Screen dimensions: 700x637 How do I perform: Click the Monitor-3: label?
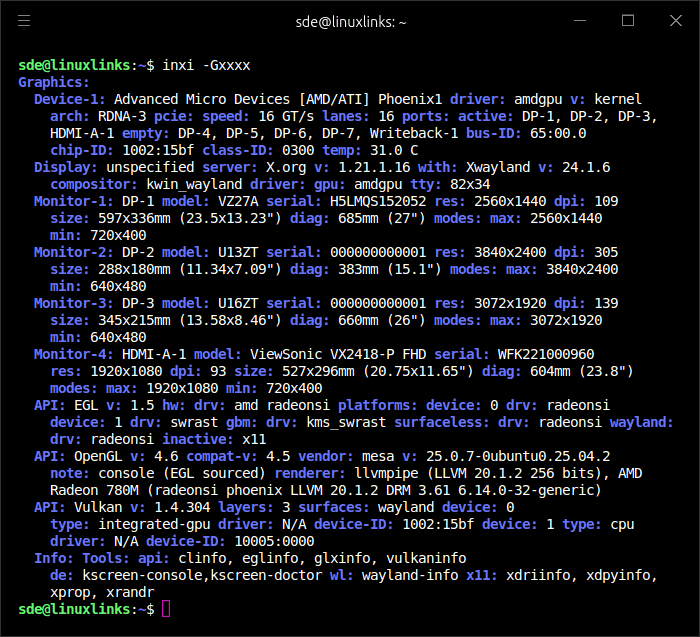pyautogui.click(x=74, y=303)
